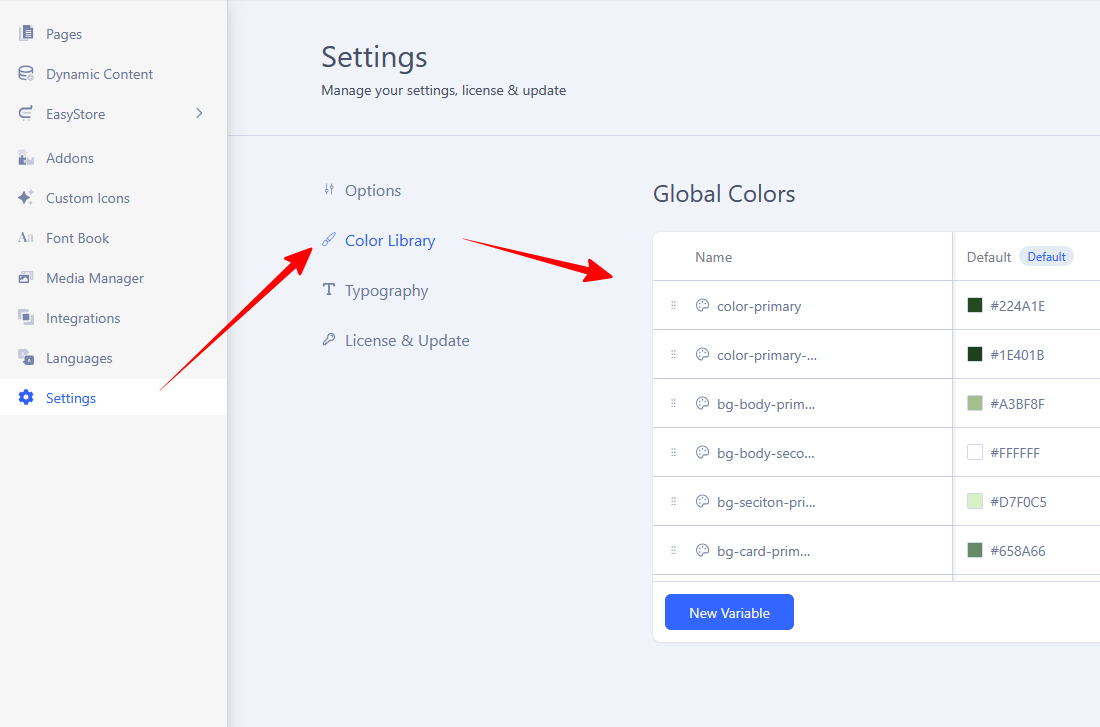Click the Dynamic Content database icon
Viewport: 1100px width, 727px height.
coord(26,74)
